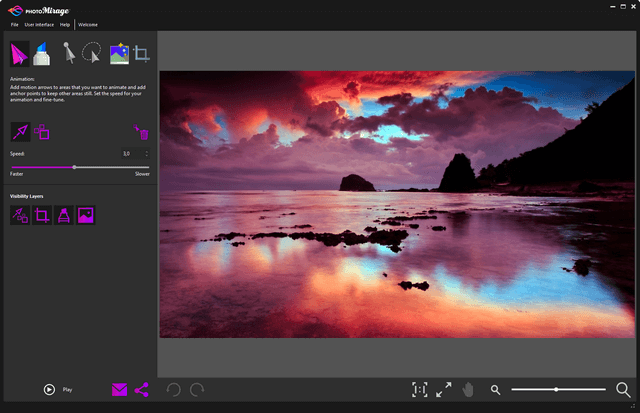640x413 pixels.
Task: Click the magenta share icon
Action: pos(141,390)
